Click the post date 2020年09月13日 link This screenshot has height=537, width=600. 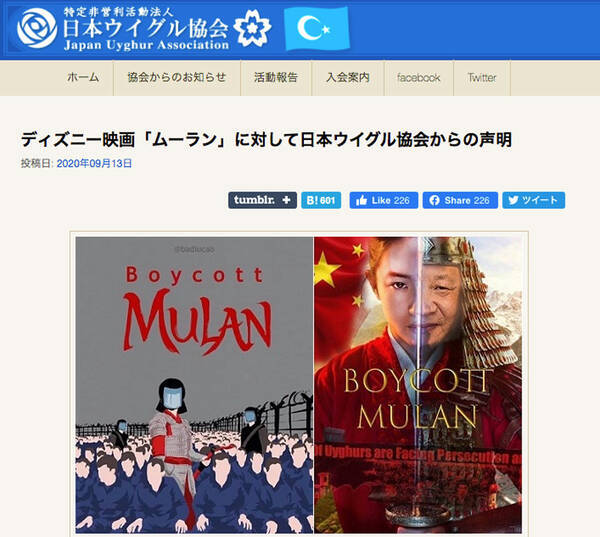tap(94, 163)
